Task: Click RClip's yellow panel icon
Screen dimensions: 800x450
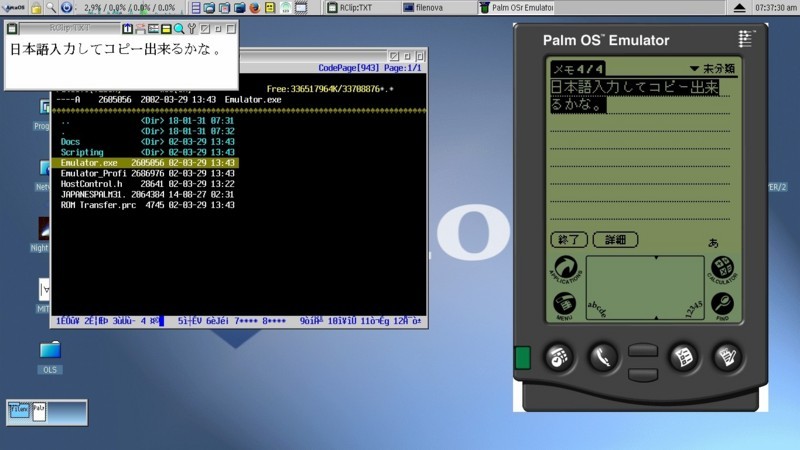Action: (166, 29)
